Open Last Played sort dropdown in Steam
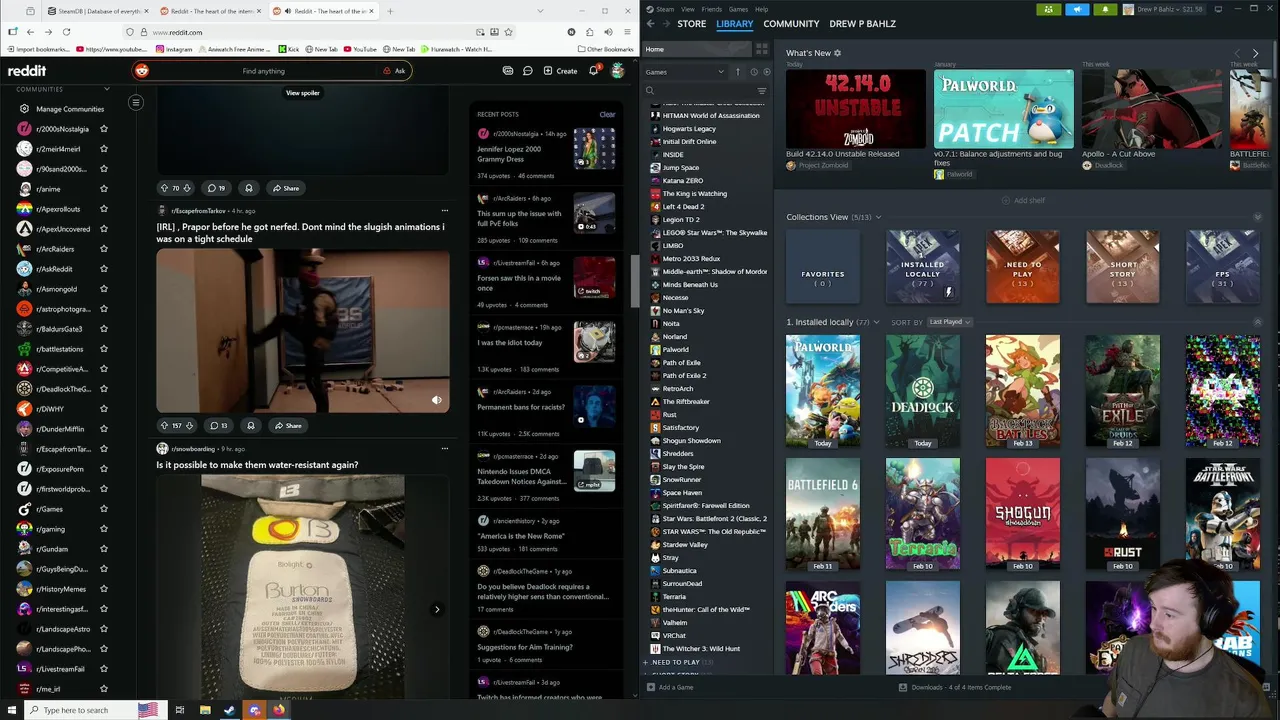This screenshot has width=1280, height=720. point(950,322)
